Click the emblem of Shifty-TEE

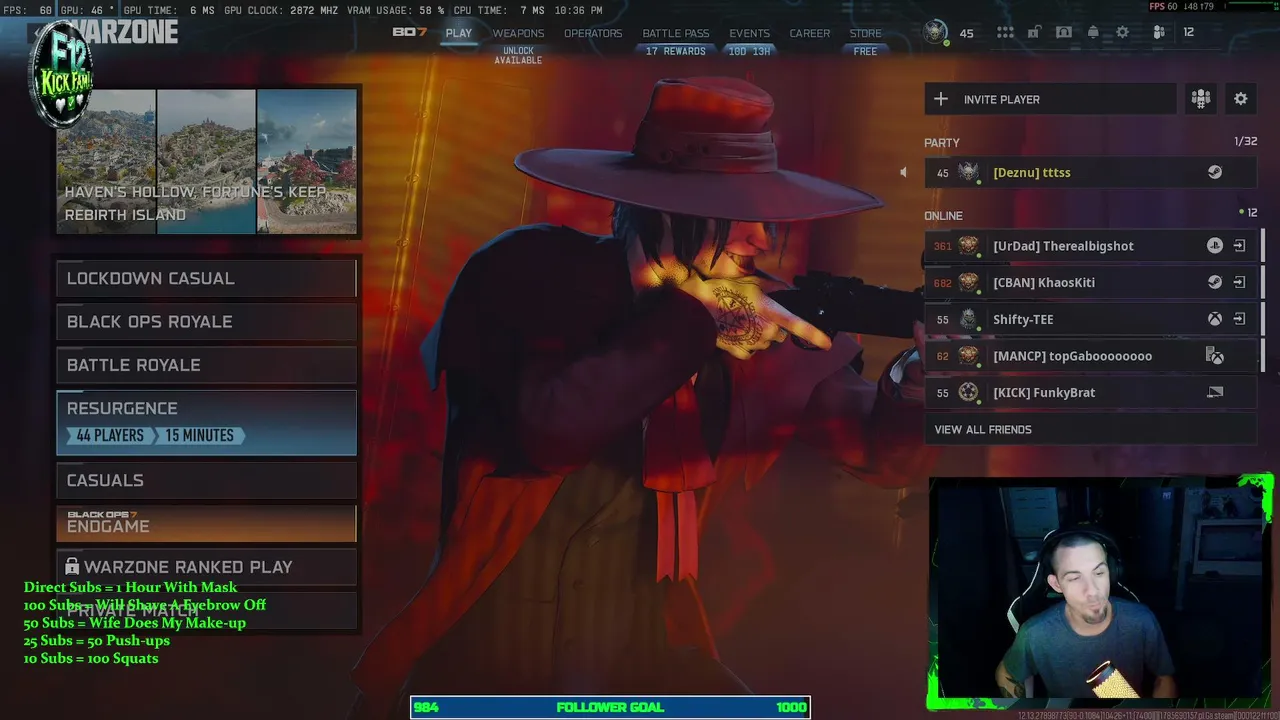click(x=968, y=320)
